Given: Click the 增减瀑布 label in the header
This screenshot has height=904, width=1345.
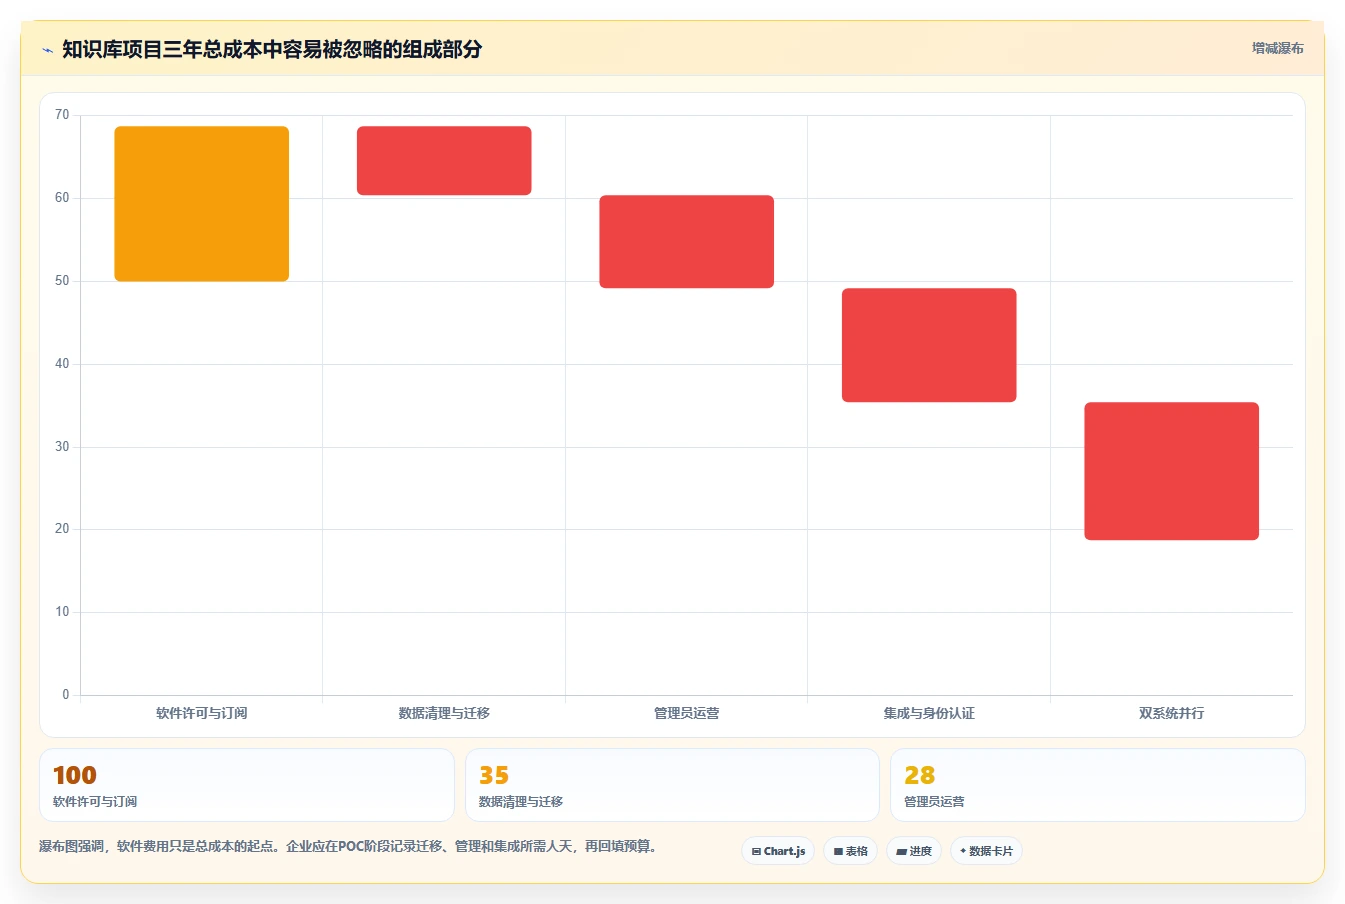Looking at the screenshot, I should (1277, 48).
